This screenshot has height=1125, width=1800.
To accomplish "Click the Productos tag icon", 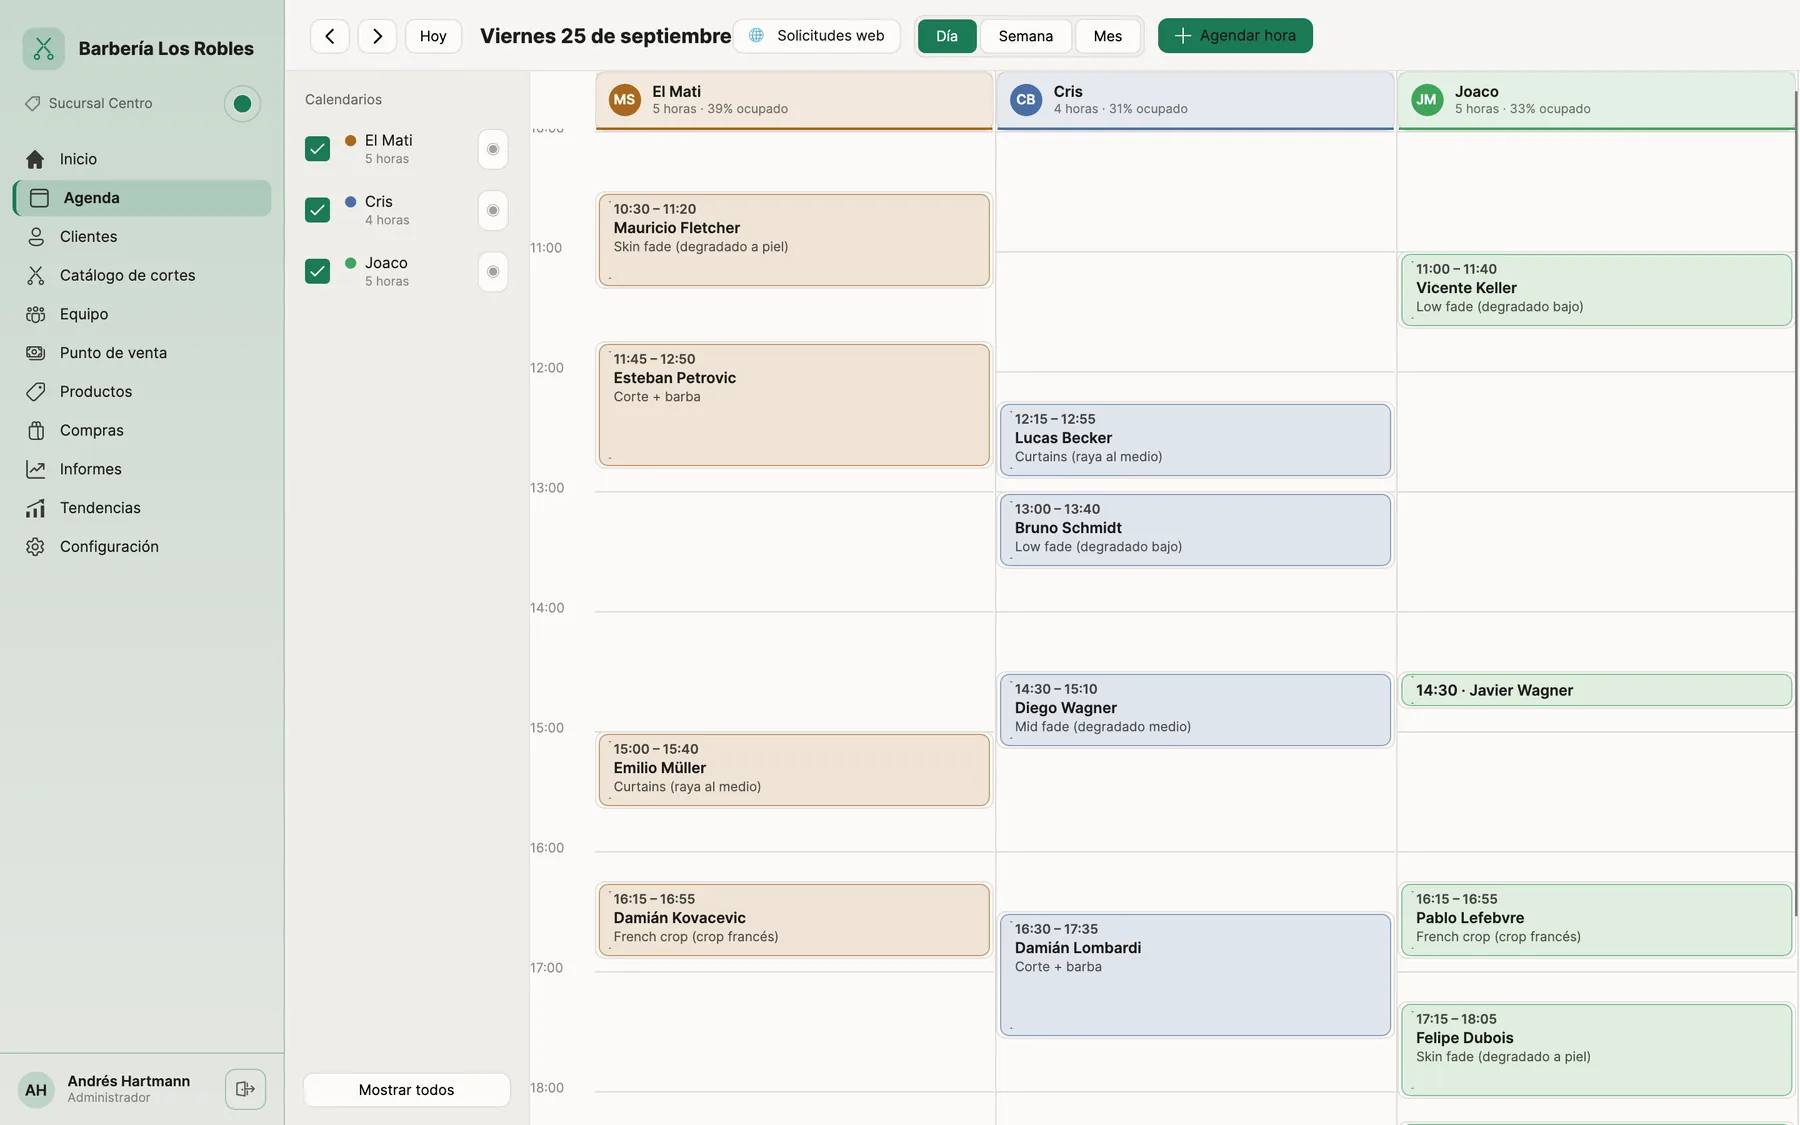I will click(35, 392).
